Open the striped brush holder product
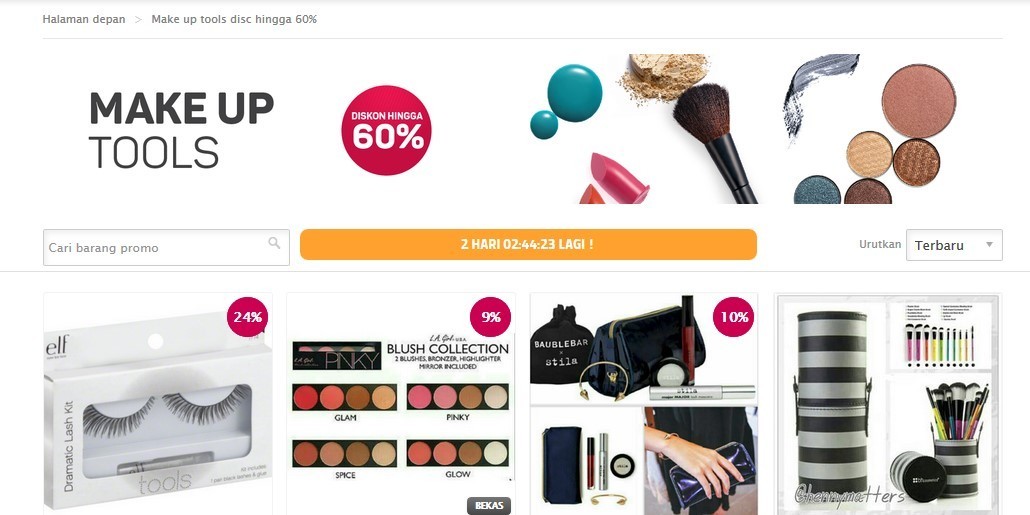 tap(887, 404)
